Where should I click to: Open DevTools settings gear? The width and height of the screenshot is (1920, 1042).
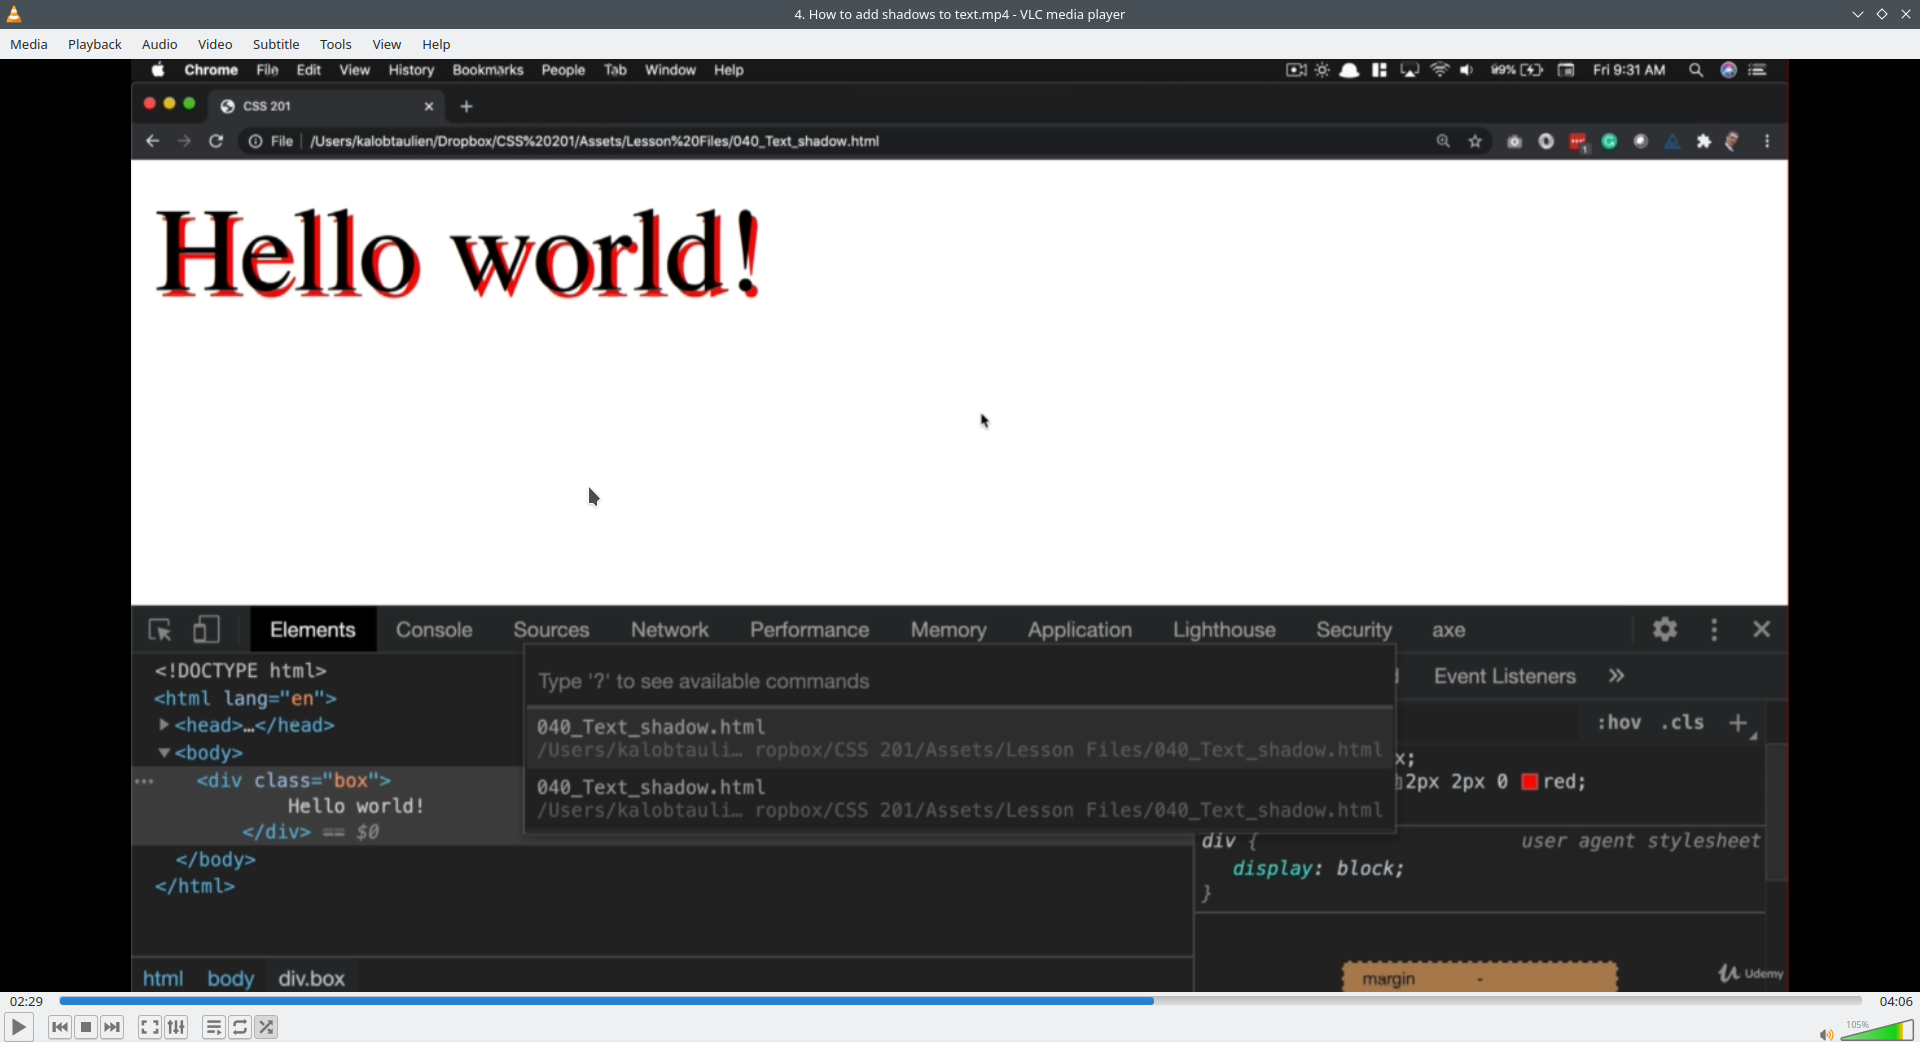click(x=1665, y=629)
